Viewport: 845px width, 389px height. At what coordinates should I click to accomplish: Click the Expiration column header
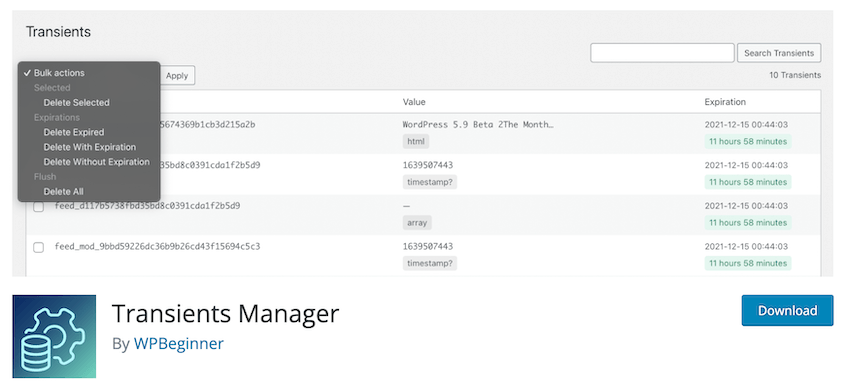(x=725, y=102)
